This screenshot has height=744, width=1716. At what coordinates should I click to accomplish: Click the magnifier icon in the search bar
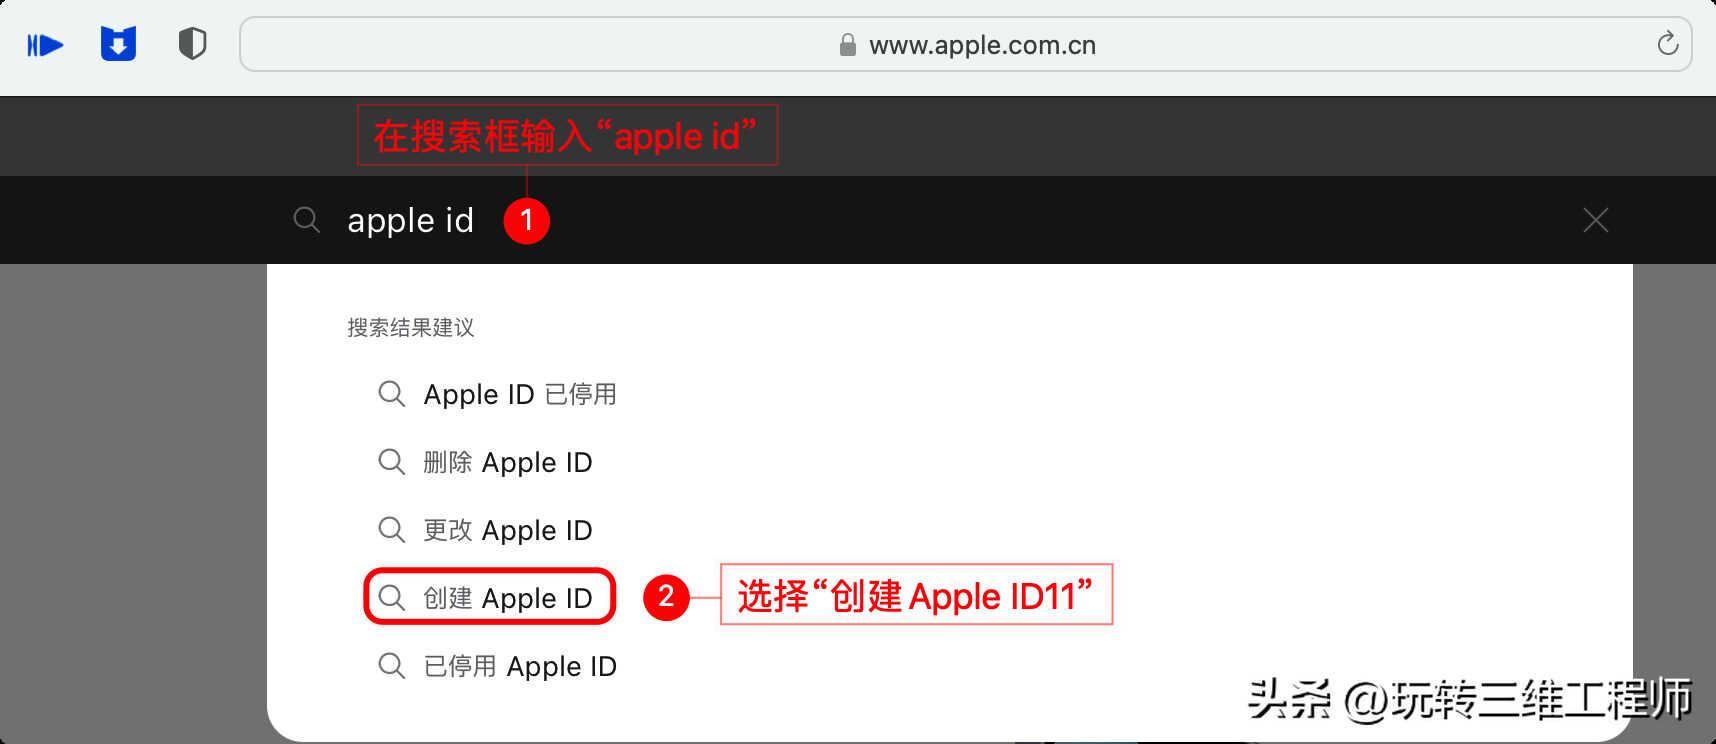[306, 220]
